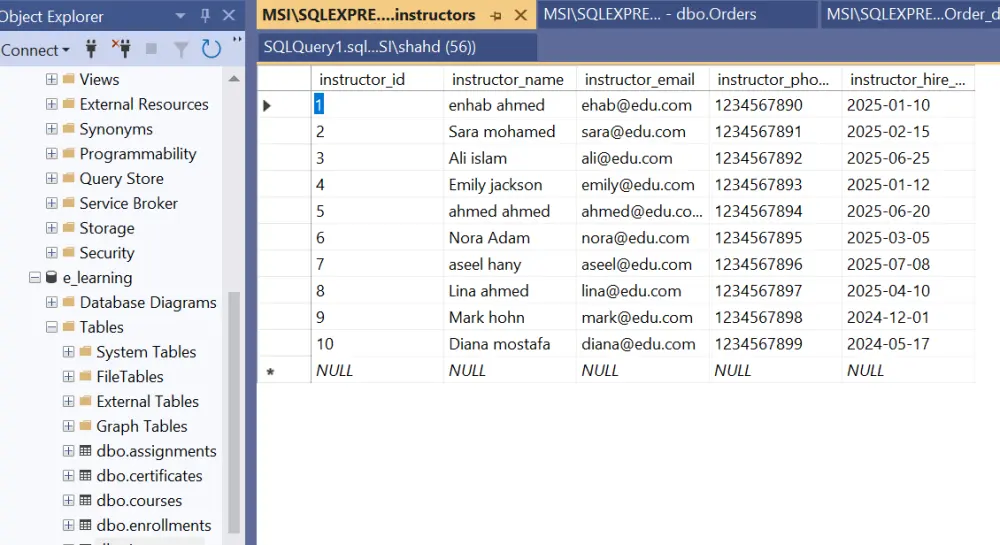This screenshot has width=1000, height=545.
Task: Select the new row marked with asterisk
Action: (284, 370)
